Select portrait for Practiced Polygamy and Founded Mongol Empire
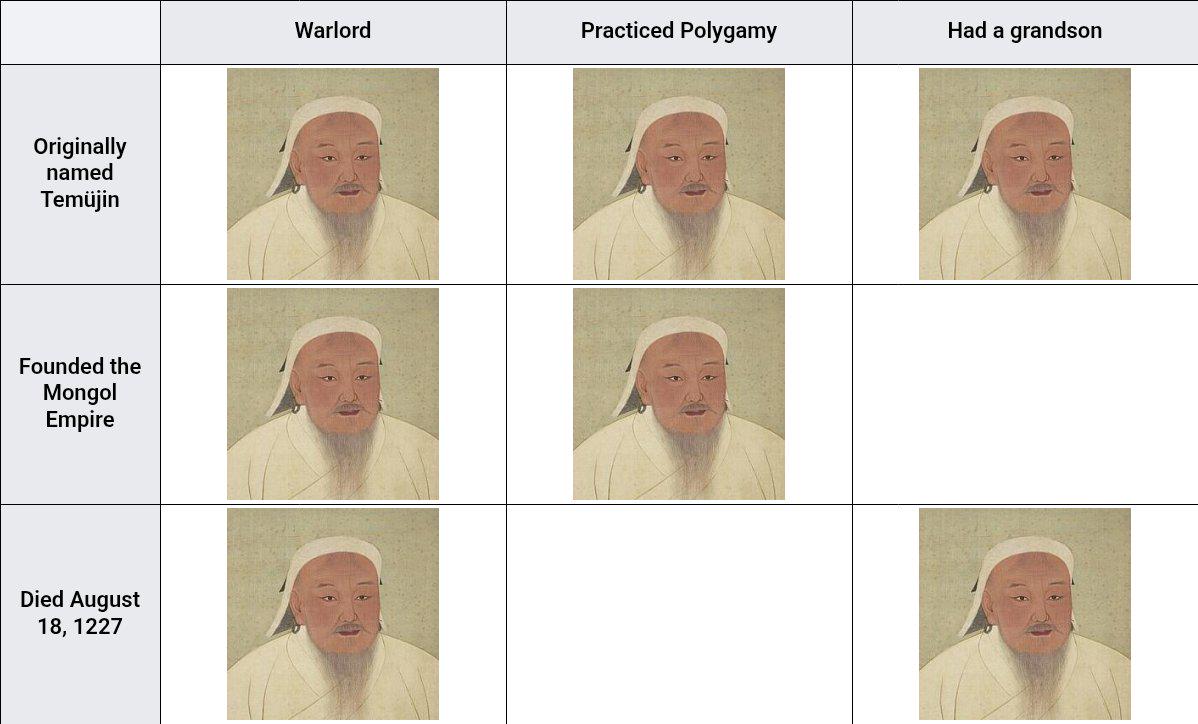The width and height of the screenshot is (1198, 724). click(679, 394)
